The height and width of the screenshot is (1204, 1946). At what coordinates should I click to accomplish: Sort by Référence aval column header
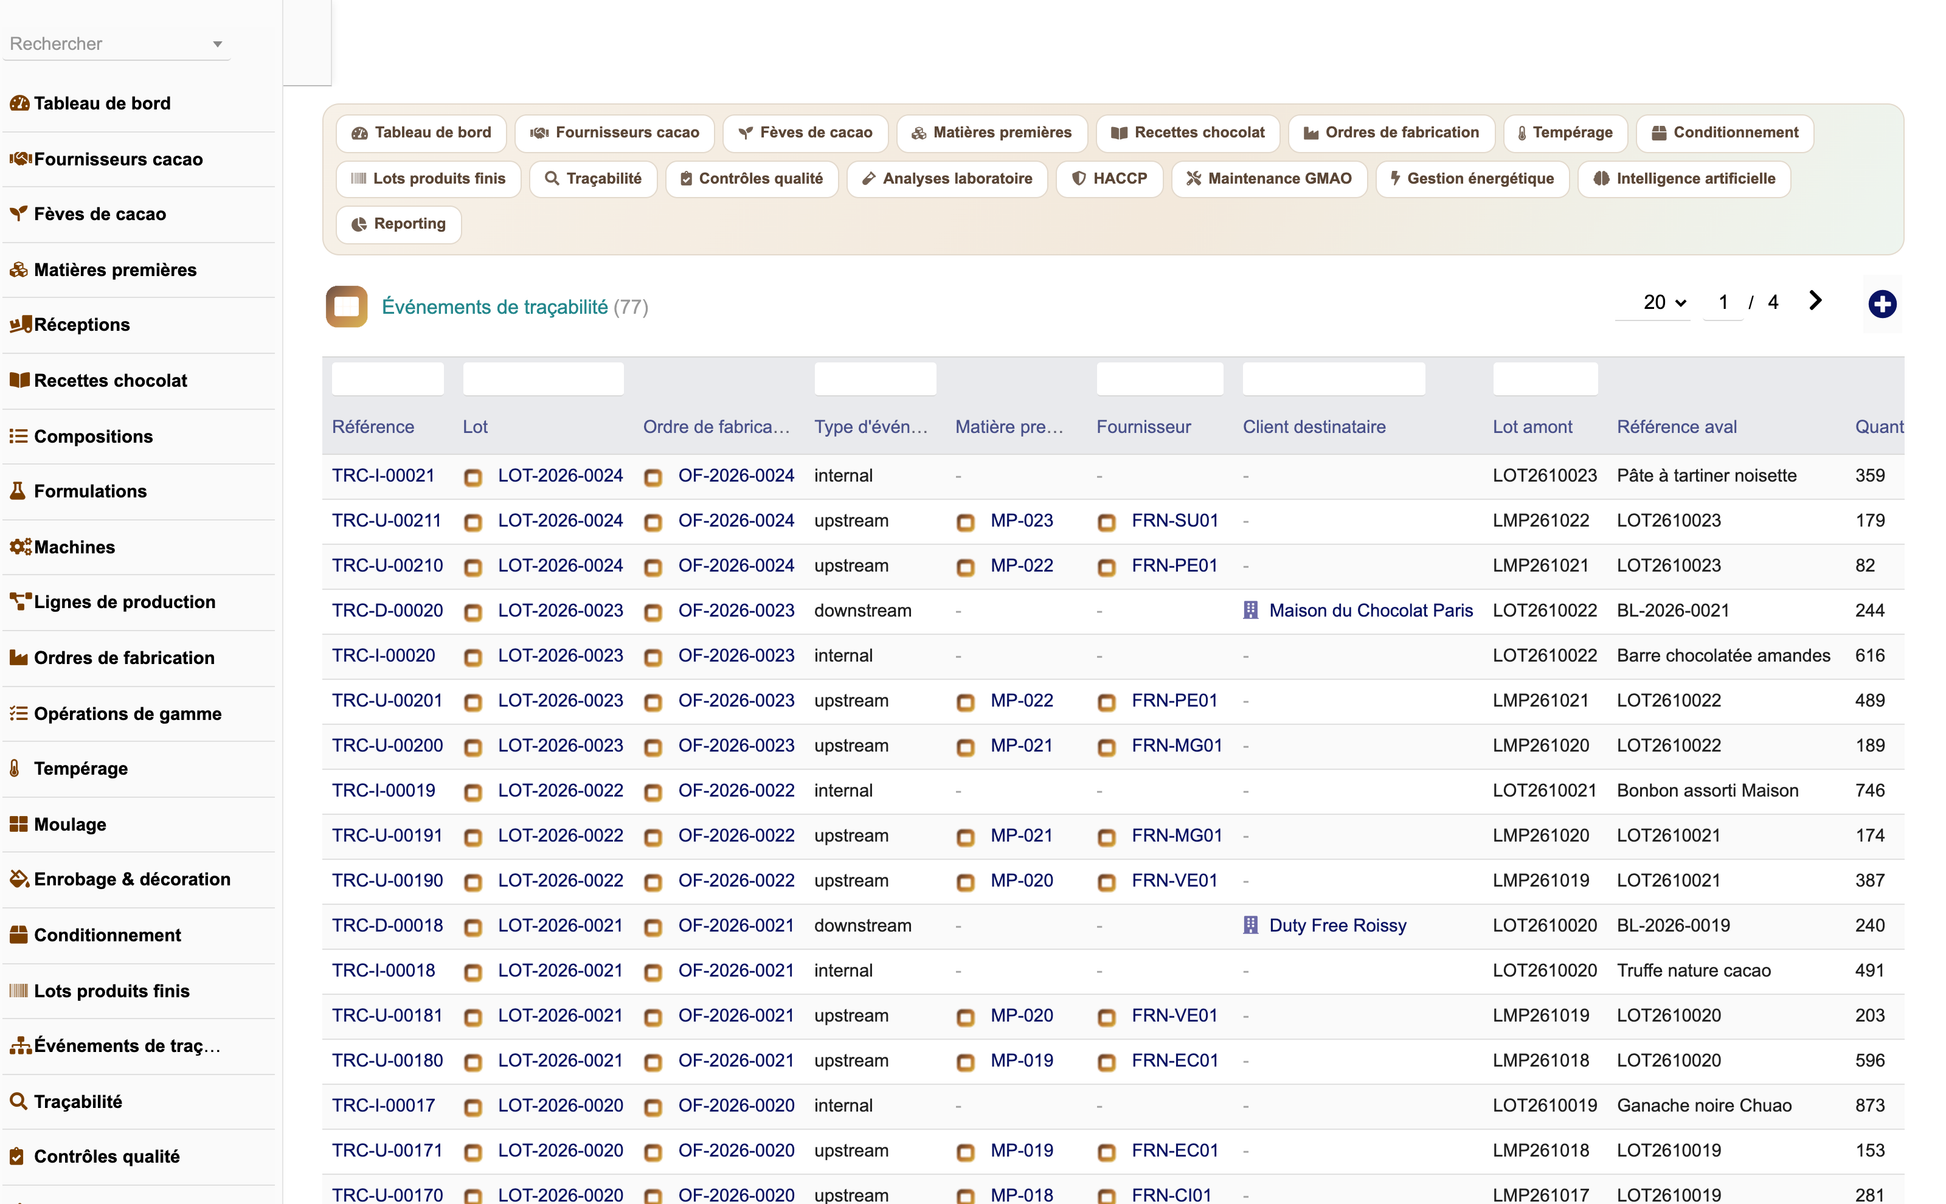pyautogui.click(x=1676, y=427)
